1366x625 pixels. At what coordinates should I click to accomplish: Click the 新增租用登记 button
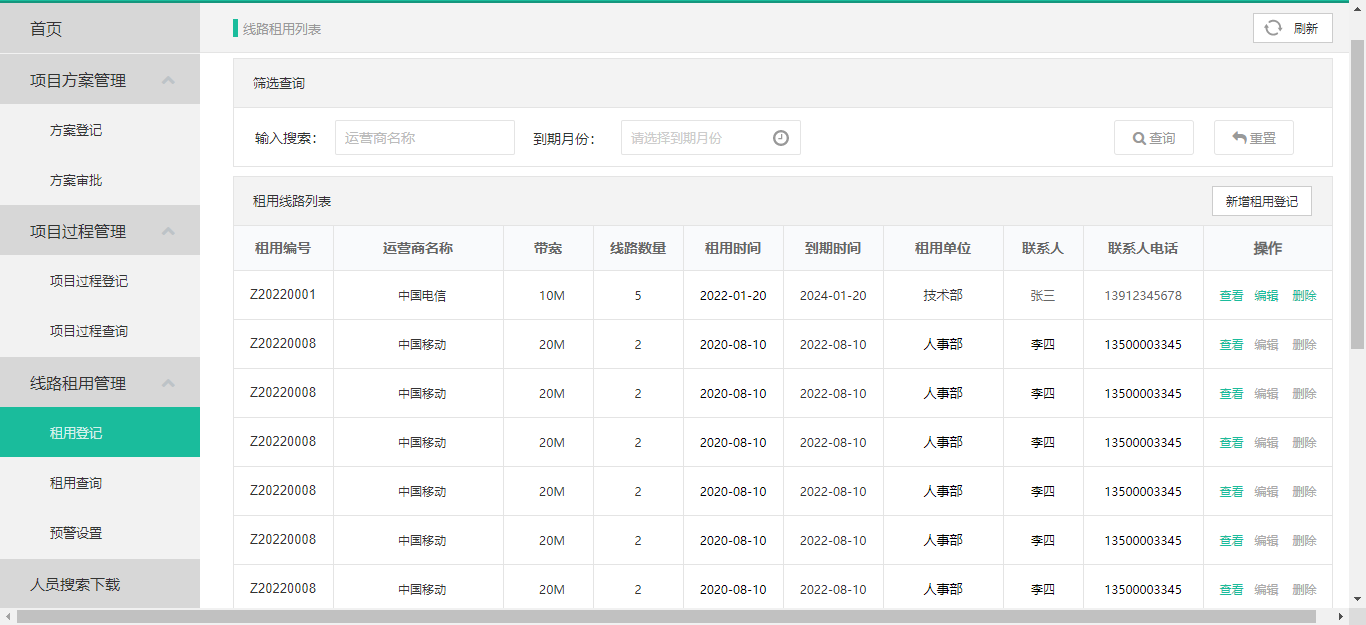pyautogui.click(x=1261, y=201)
